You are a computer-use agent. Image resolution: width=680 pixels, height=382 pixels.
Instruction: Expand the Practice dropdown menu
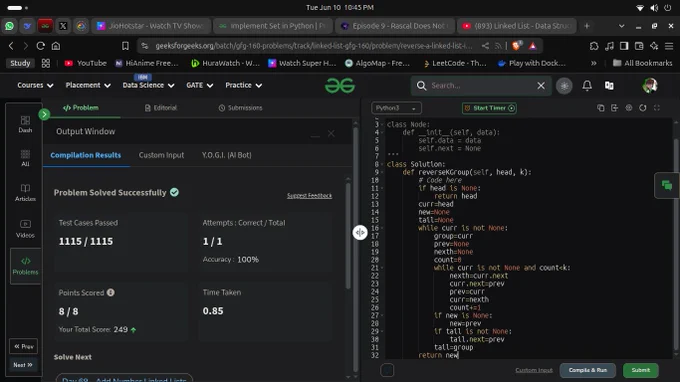pos(243,85)
